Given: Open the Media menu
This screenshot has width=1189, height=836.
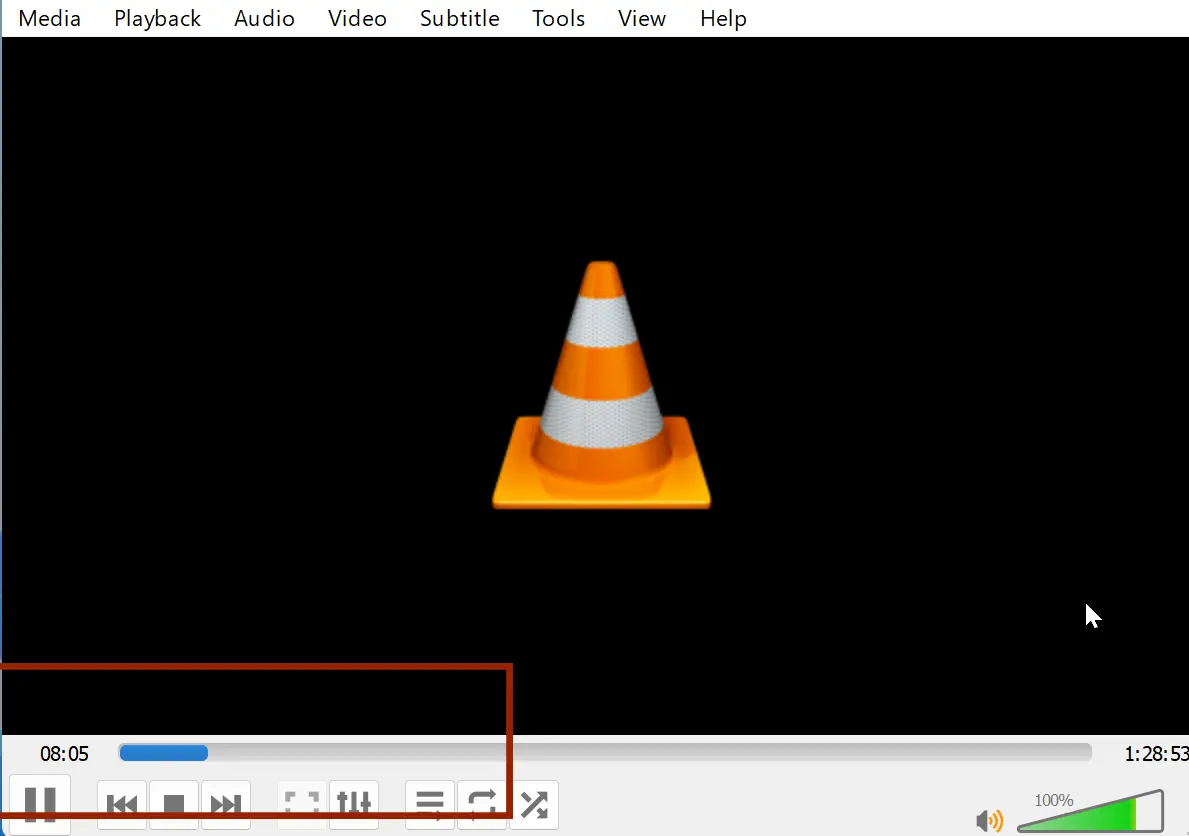Looking at the screenshot, I should coord(49,18).
